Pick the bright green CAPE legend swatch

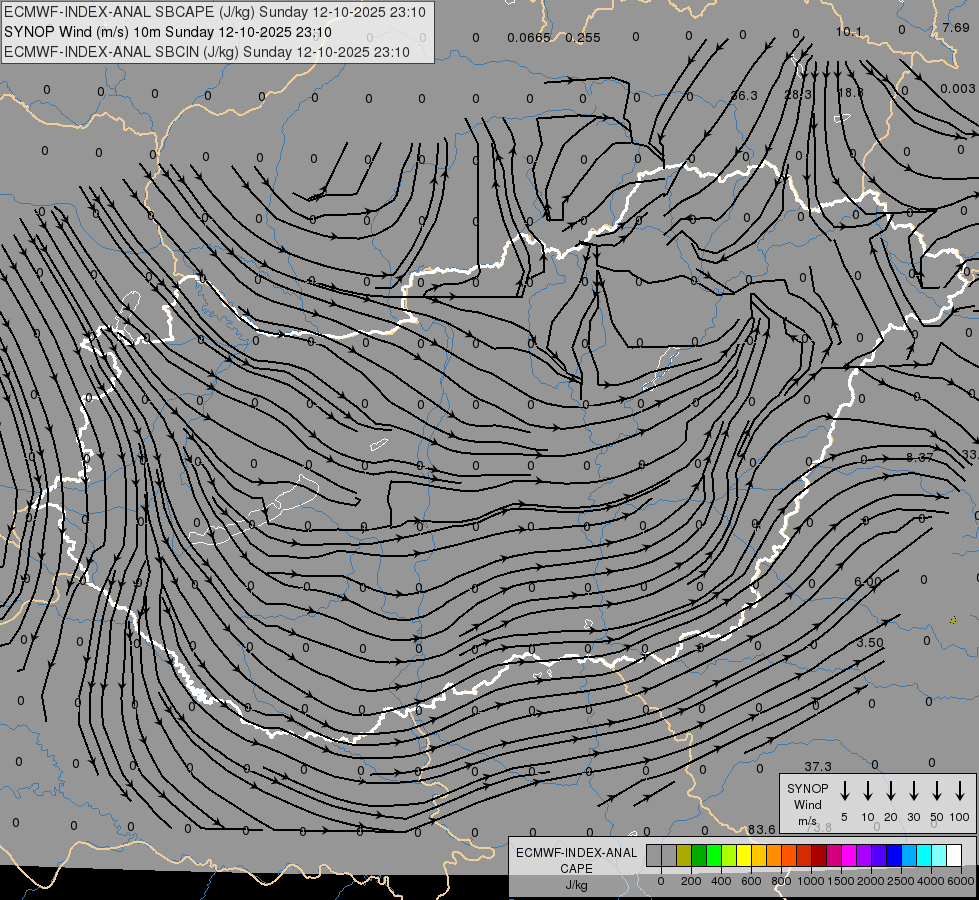point(714,855)
